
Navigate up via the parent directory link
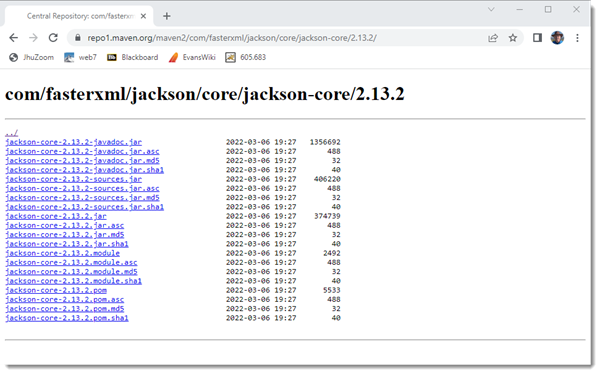click(11, 133)
